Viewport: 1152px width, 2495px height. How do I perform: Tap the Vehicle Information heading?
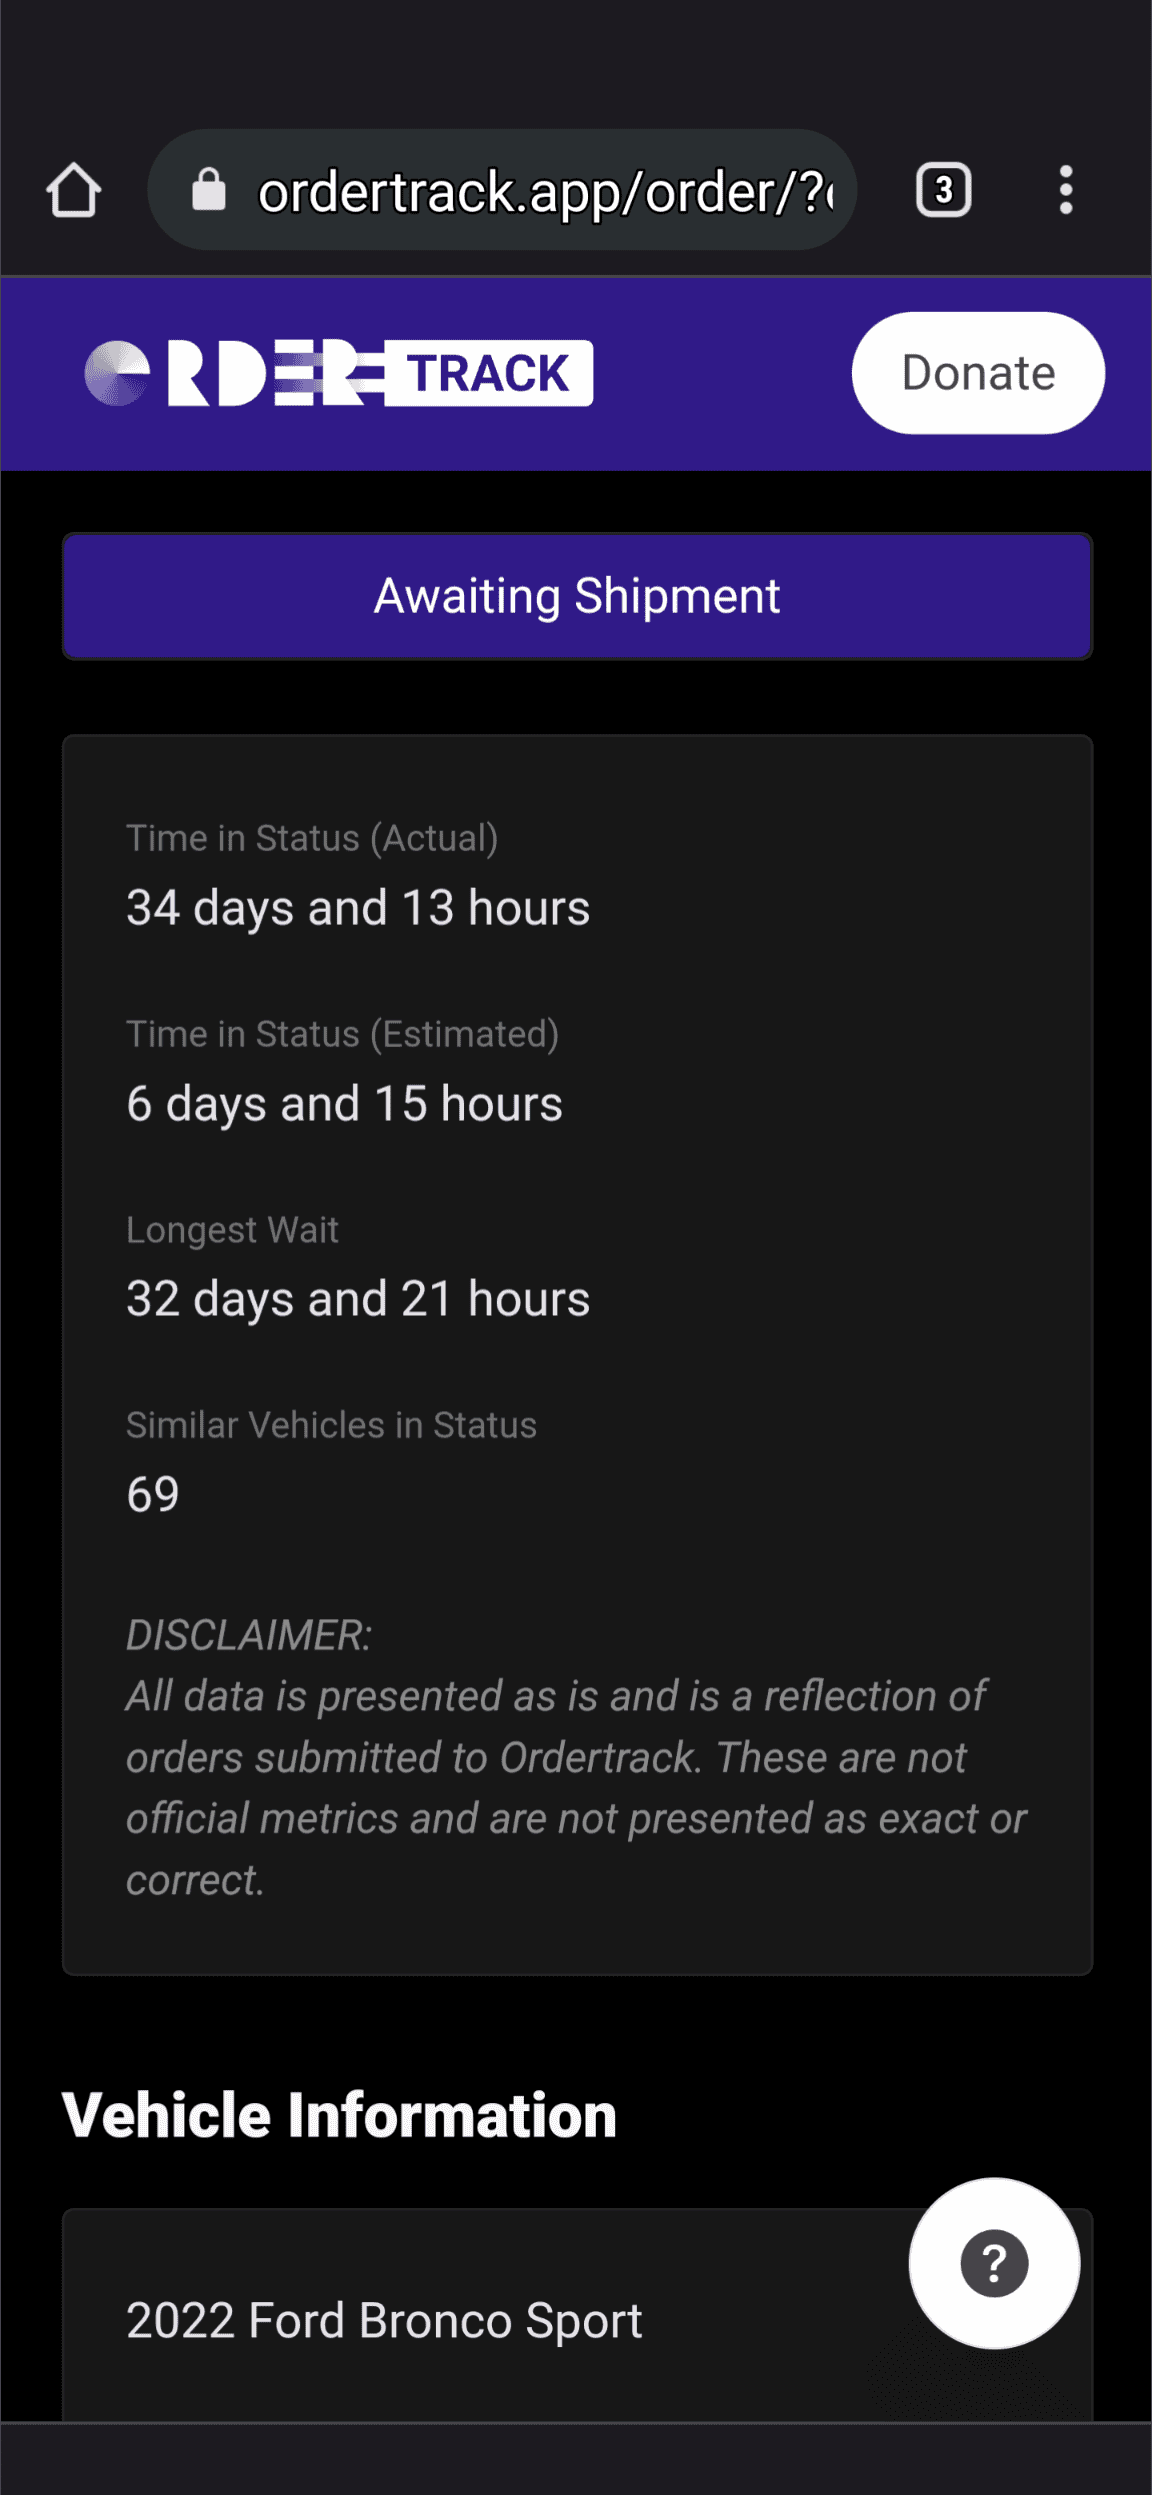click(339, 2115)
